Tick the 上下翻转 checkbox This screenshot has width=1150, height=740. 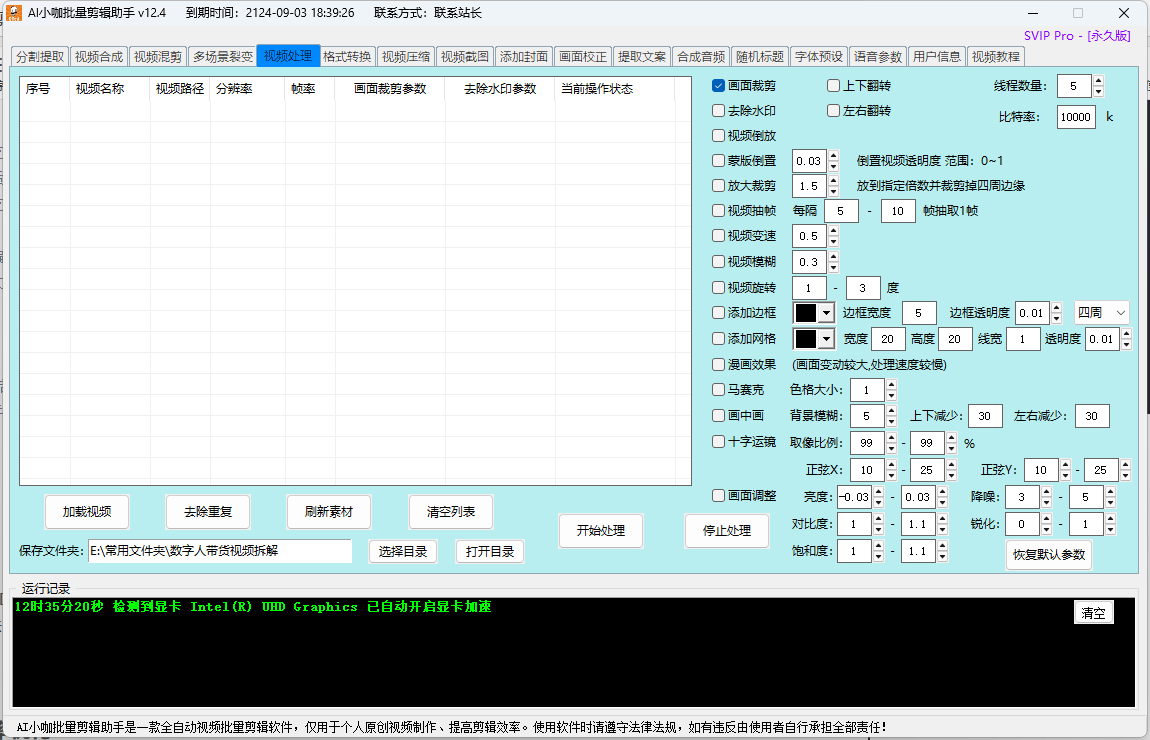coord(833,86)
